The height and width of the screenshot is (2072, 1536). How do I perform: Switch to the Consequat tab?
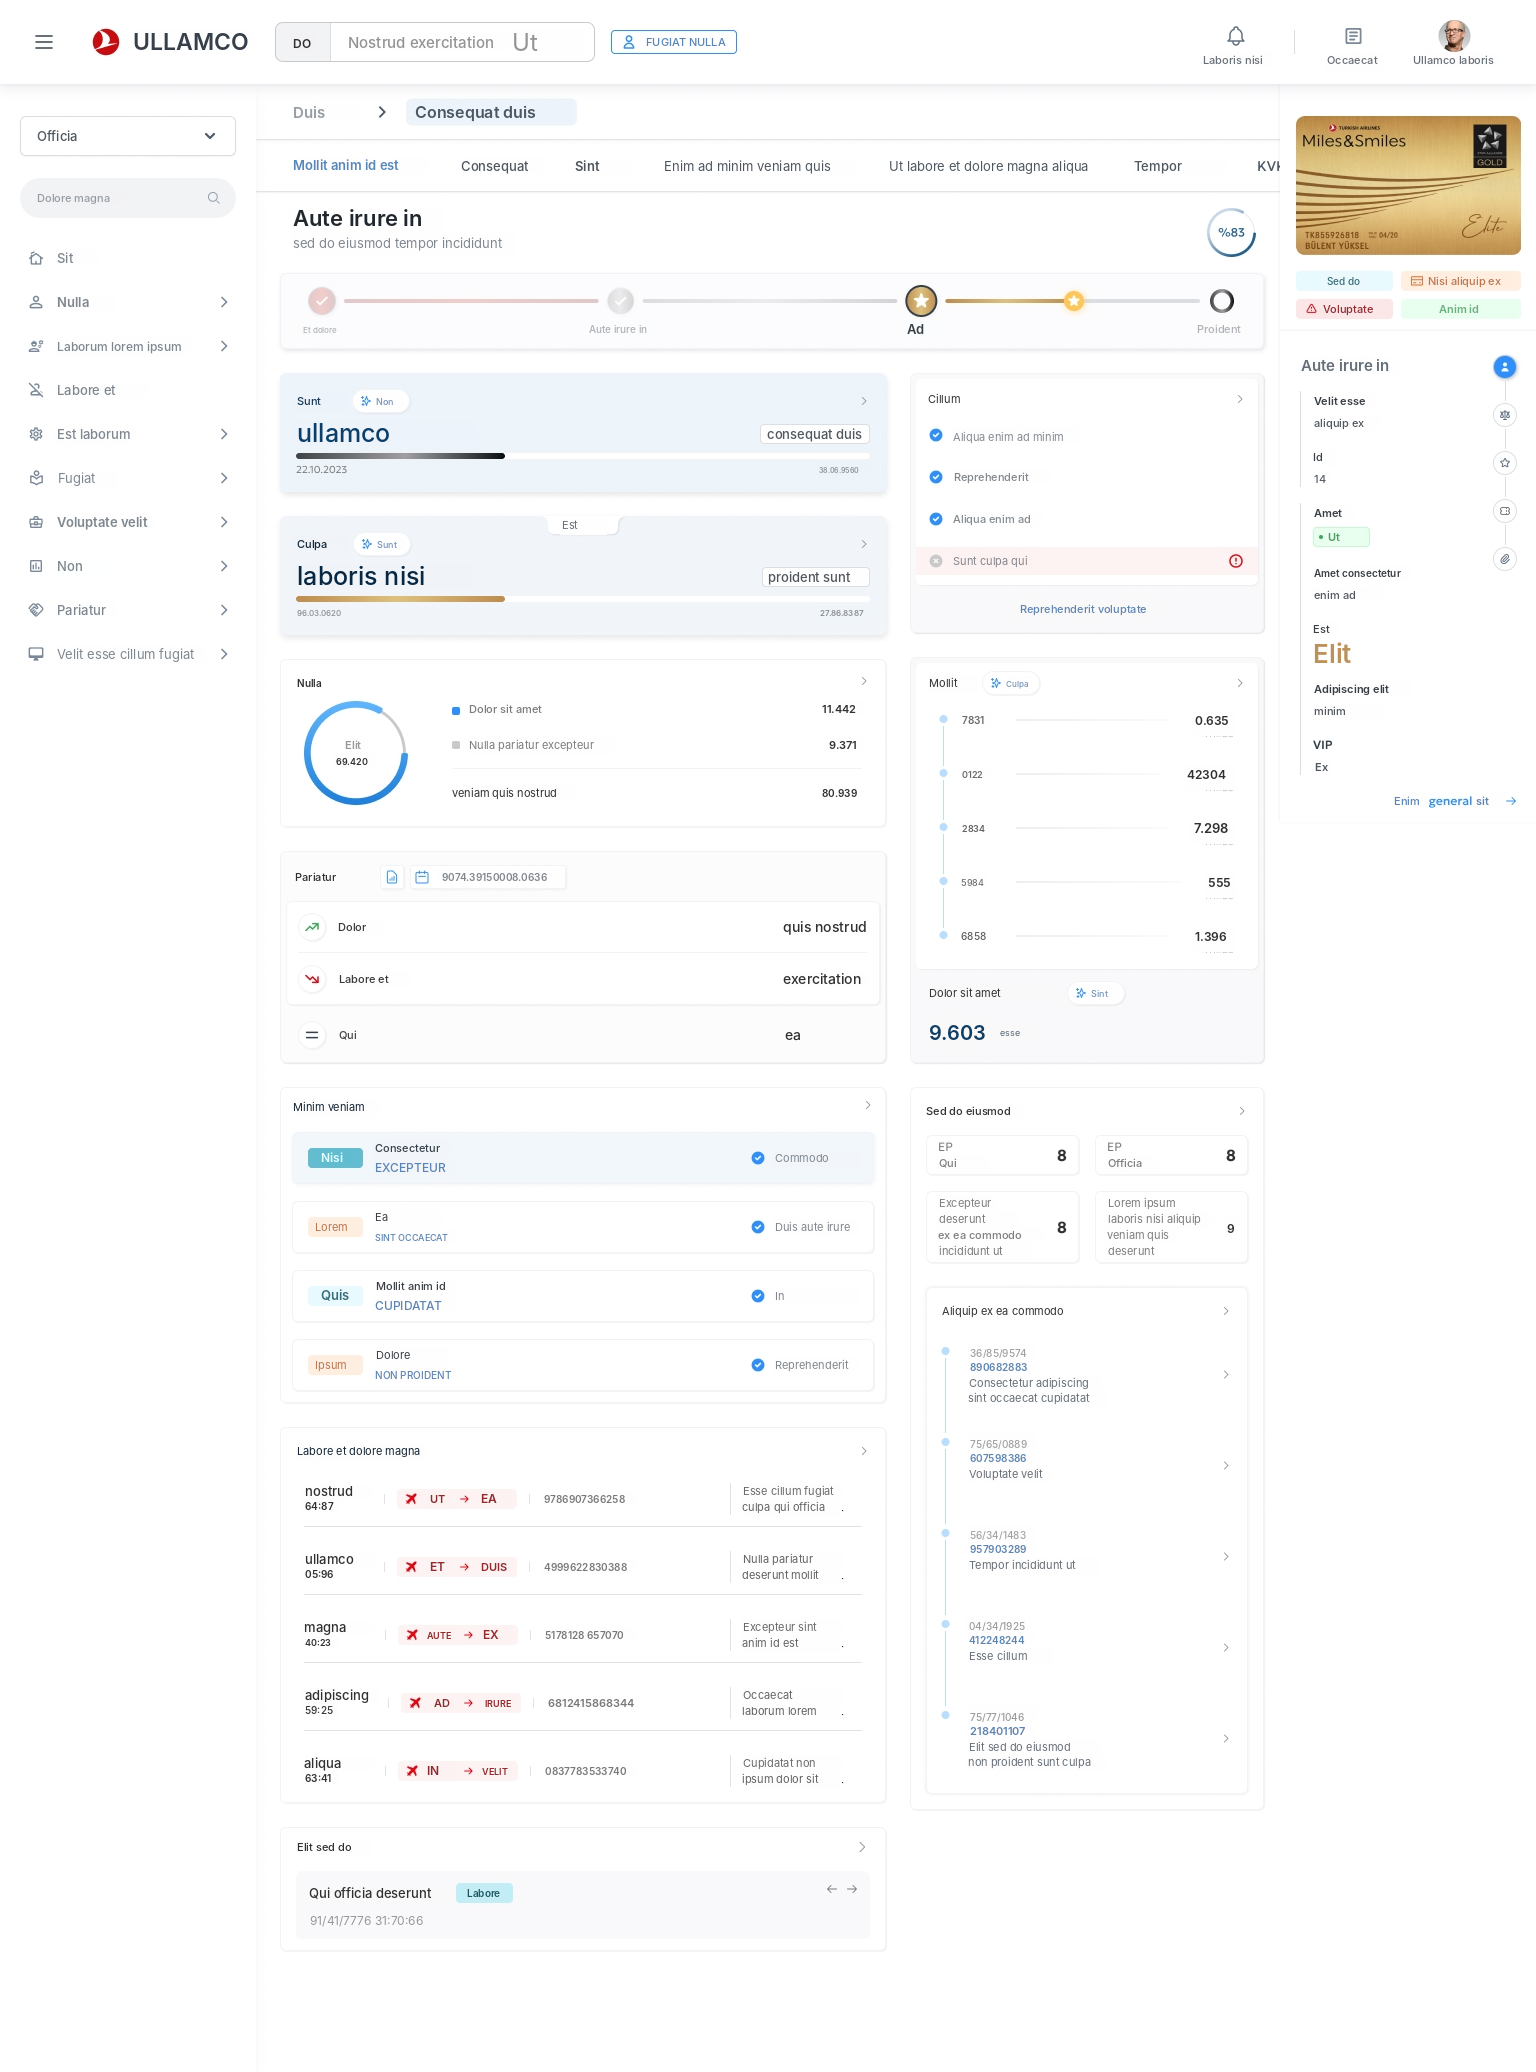pos(494,166)
